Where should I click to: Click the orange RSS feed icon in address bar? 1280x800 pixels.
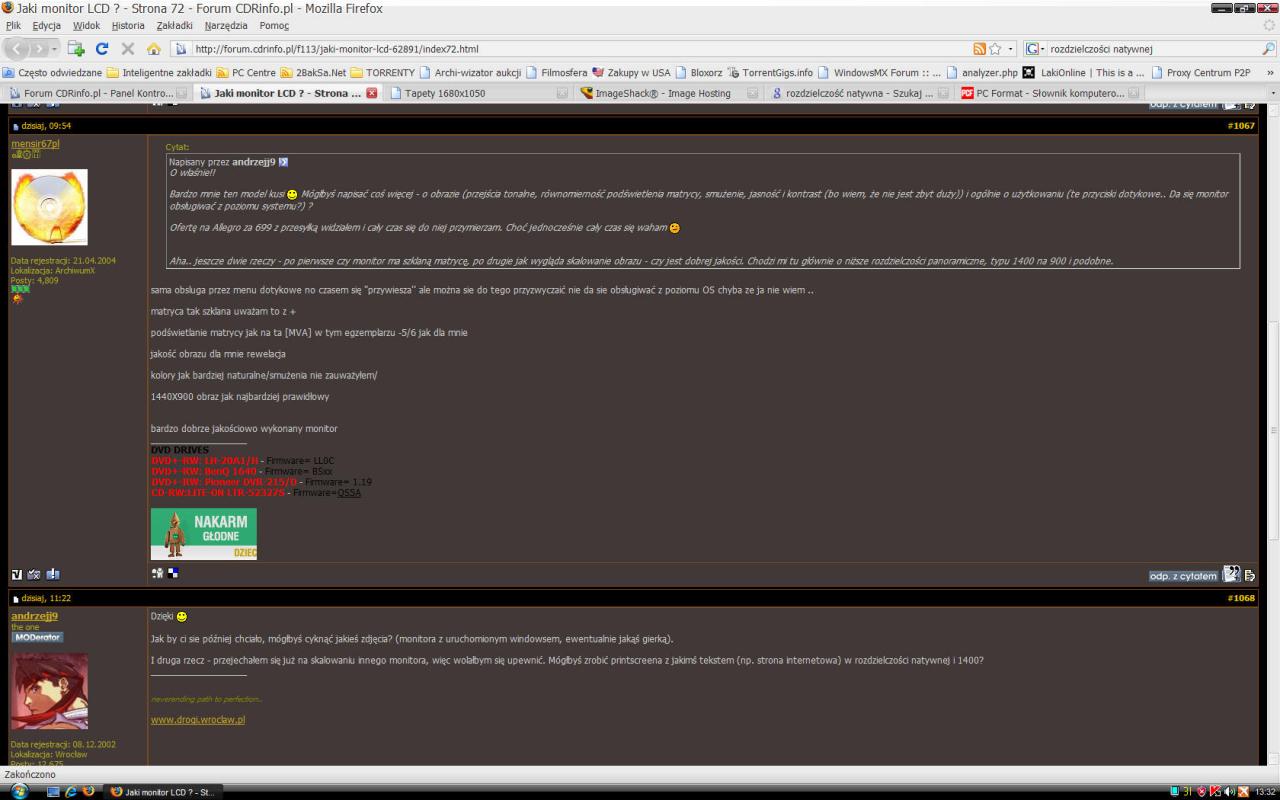coord(981,48)
